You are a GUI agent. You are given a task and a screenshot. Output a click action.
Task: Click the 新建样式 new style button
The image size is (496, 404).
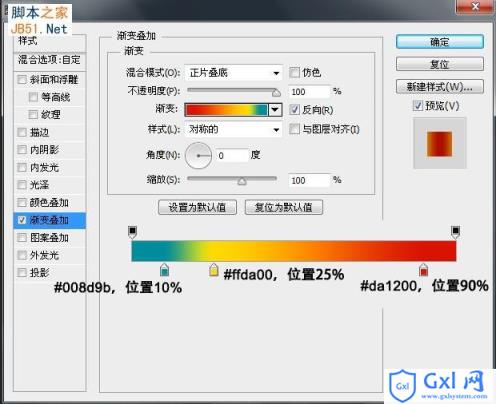pos(440,87)
